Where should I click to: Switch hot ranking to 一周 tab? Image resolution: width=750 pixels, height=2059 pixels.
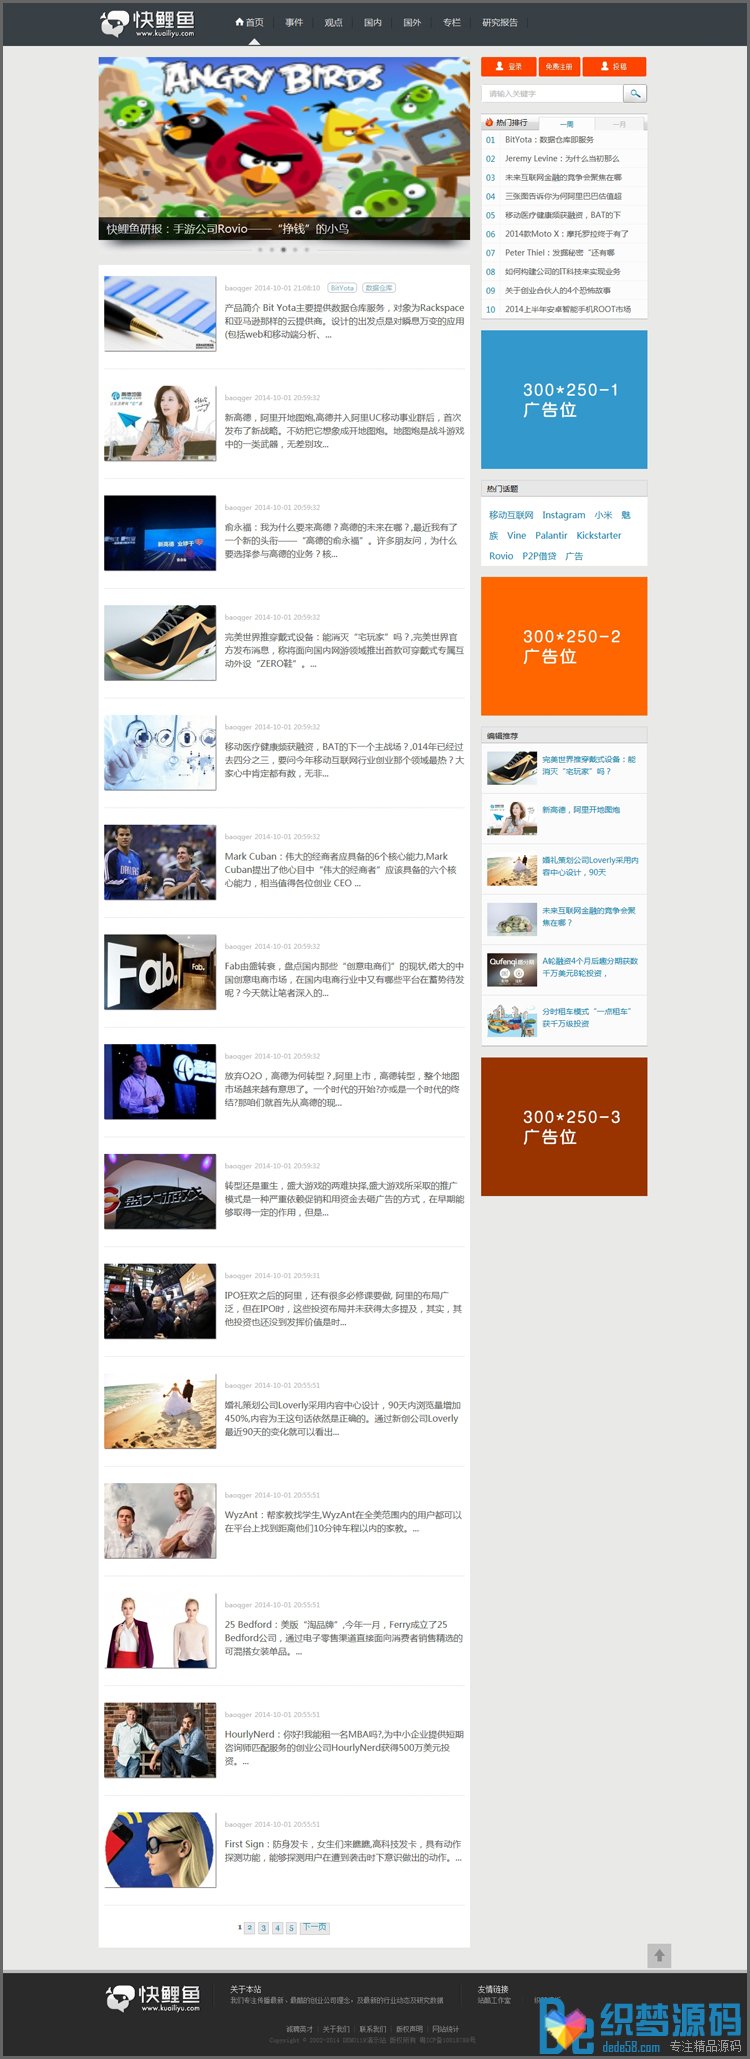[x=567, y=124]
